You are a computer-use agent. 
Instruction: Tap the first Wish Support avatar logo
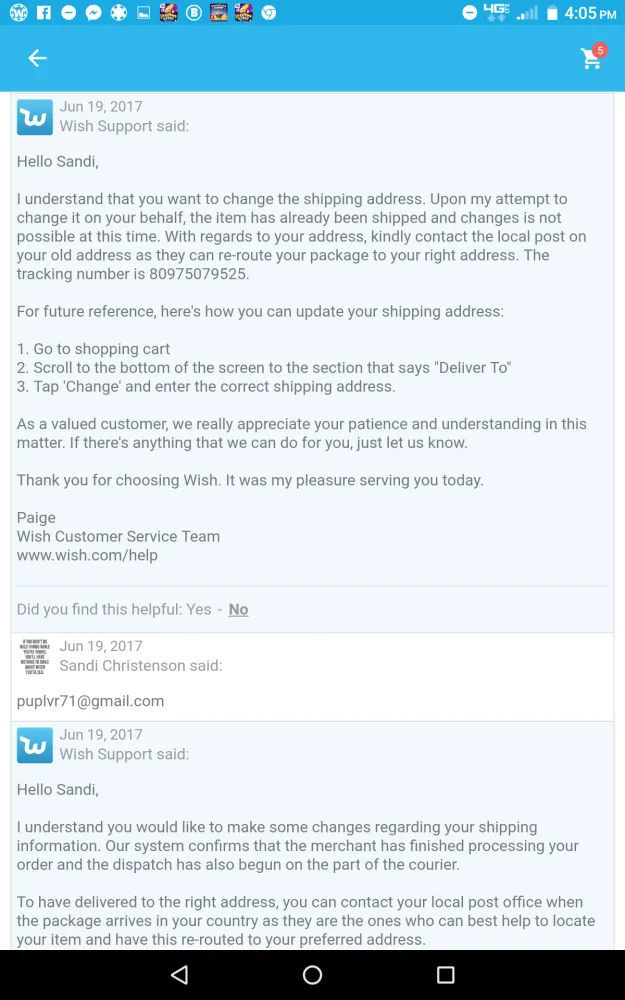(35, 118)
